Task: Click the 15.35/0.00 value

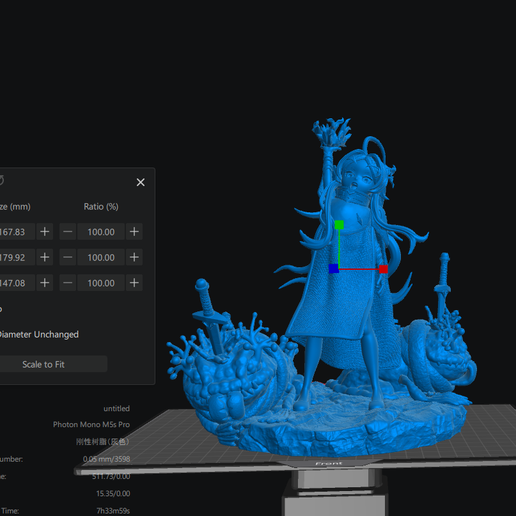Action: (x=113, y=494)
